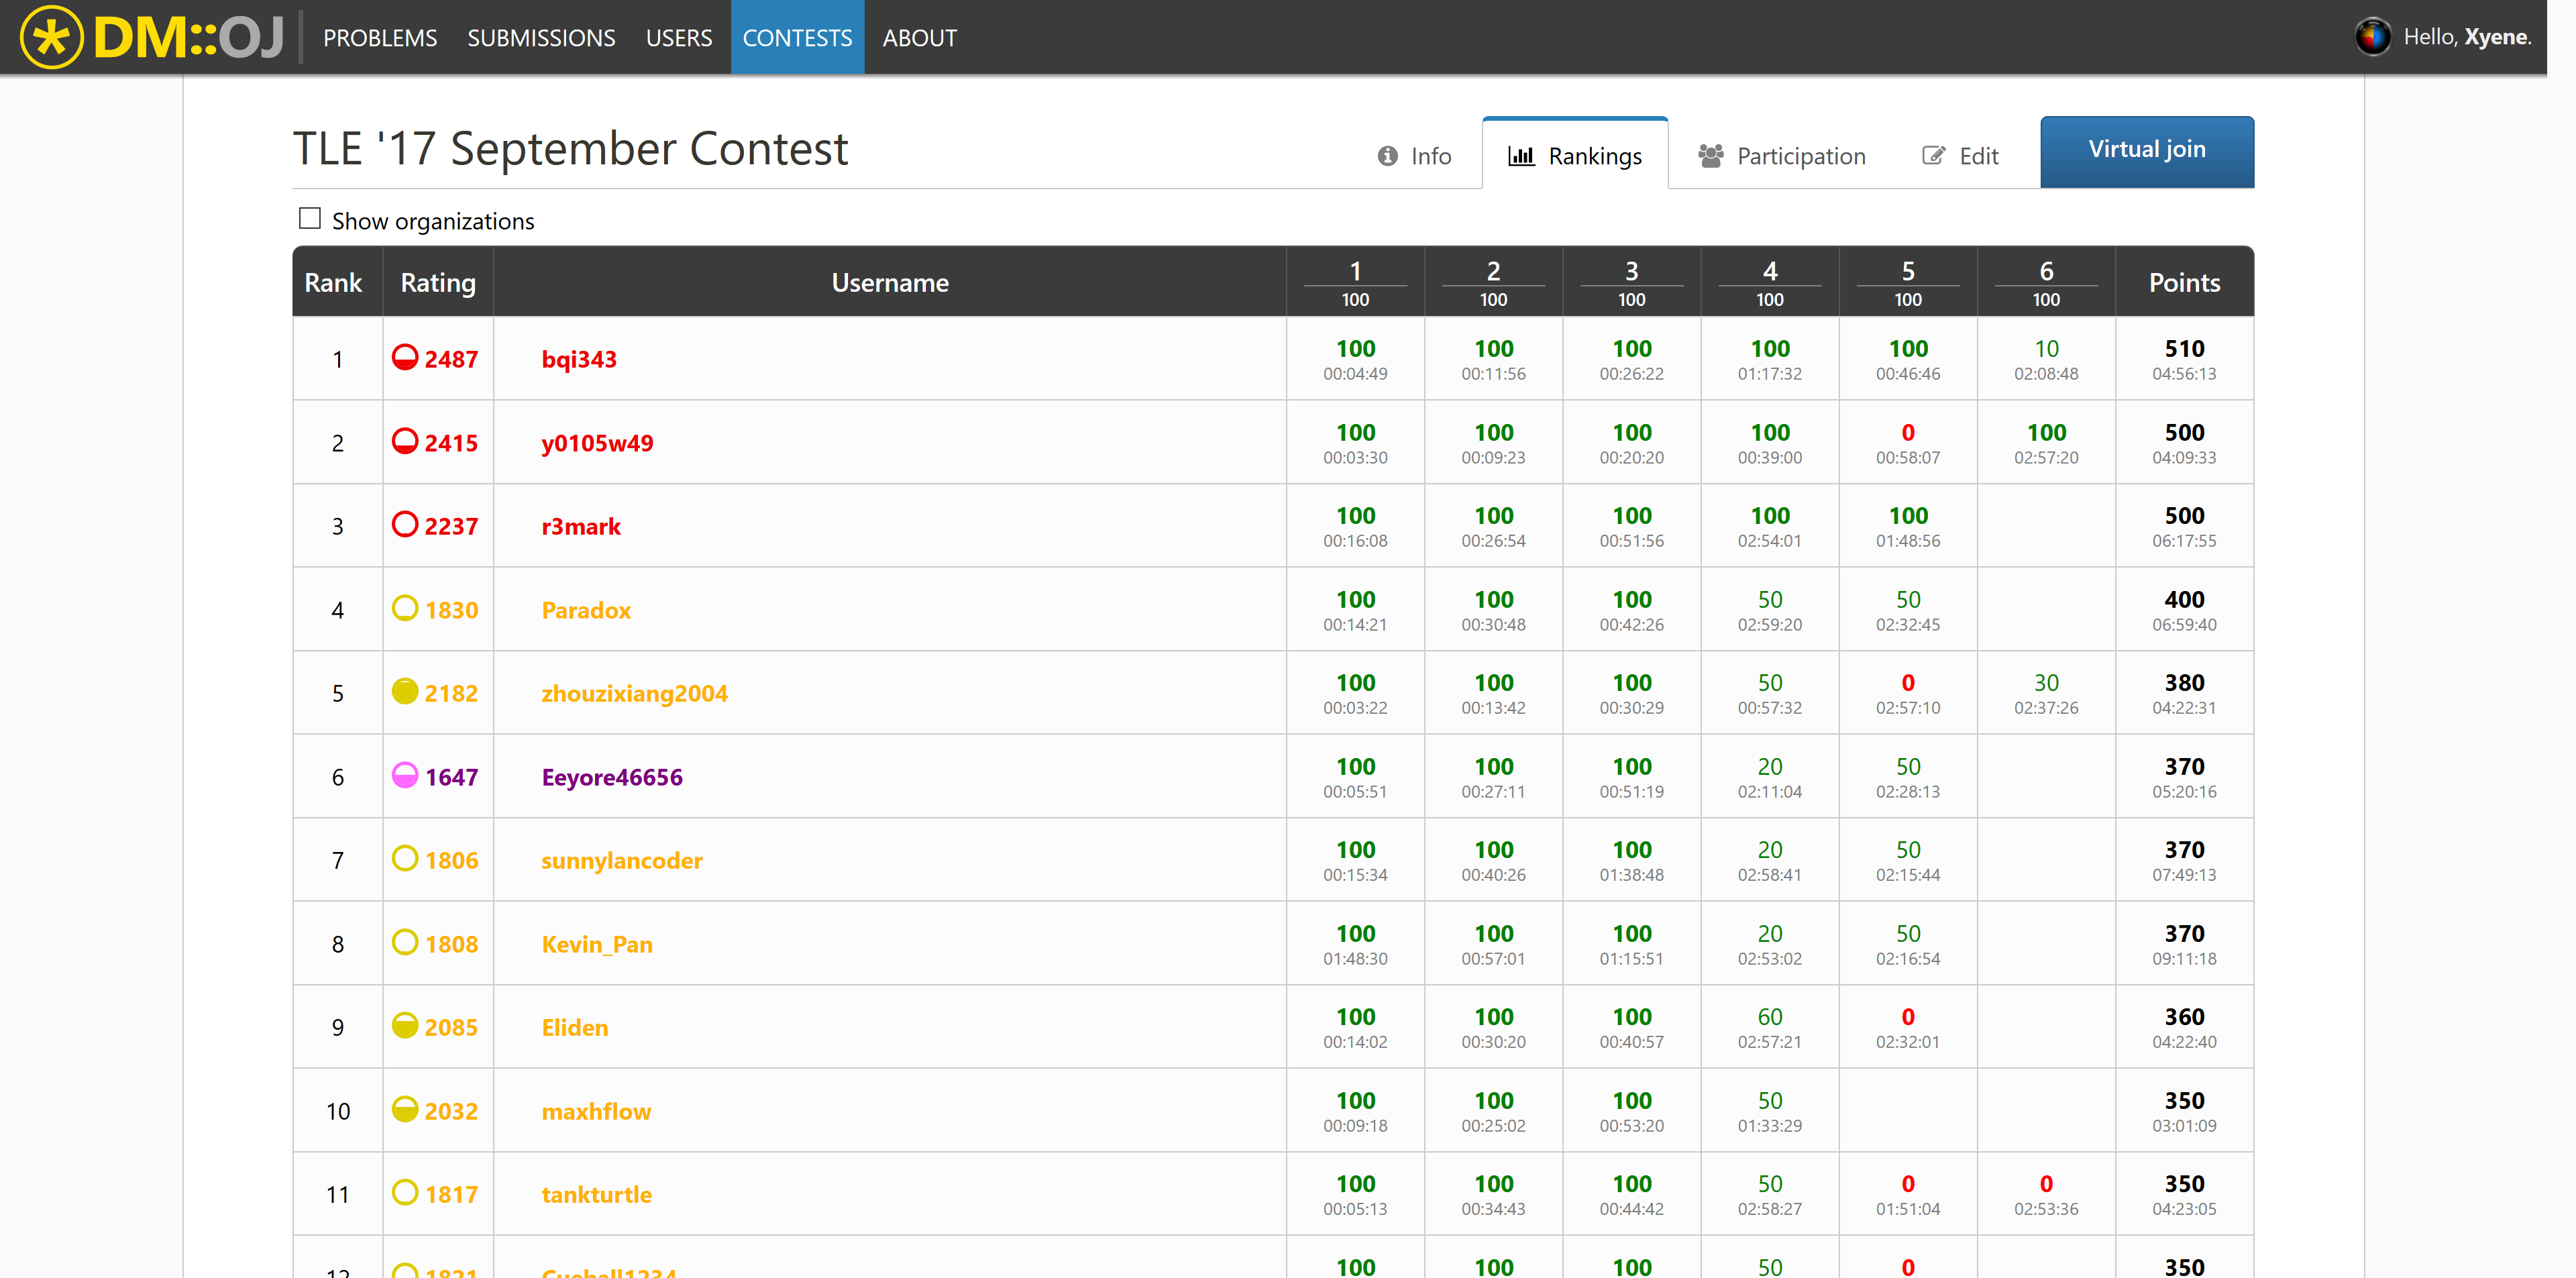Click the bar chart Rankings icon
Image resolution: width=2576 pixels, height=1278 pixels.
tap(1520, 156)
